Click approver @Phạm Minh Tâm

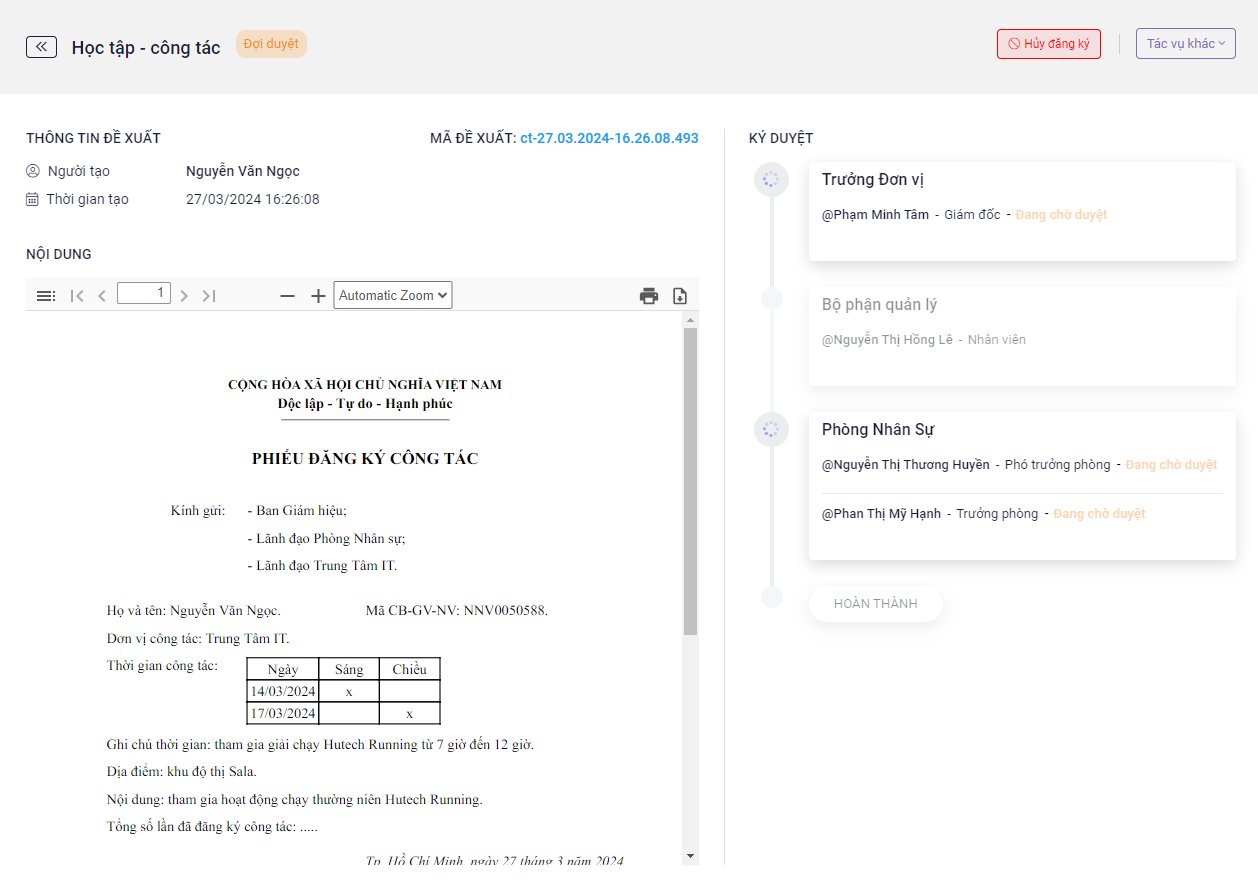(x=875, y=215)
